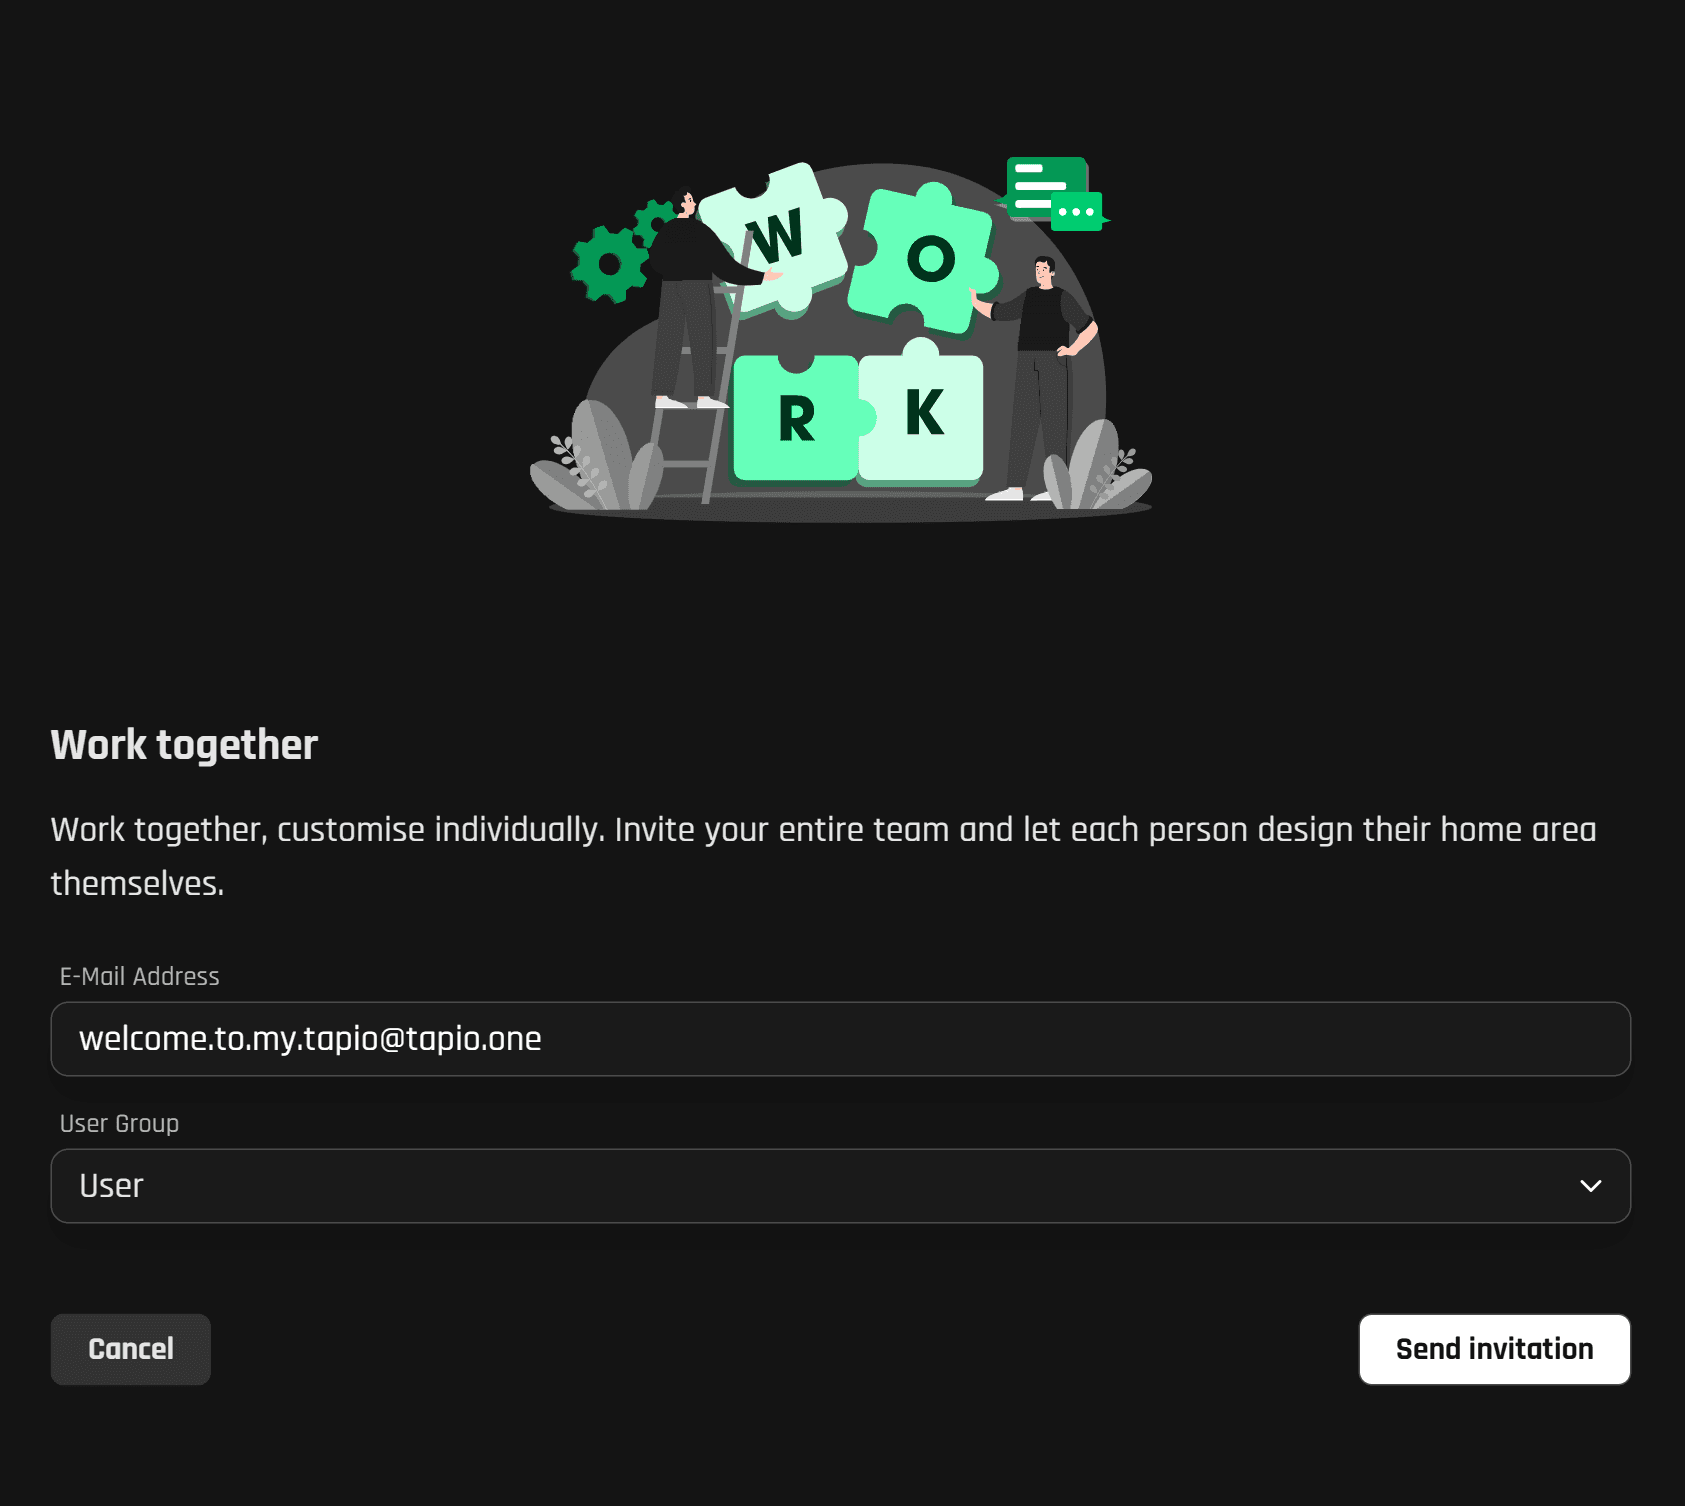The height and width of the screenshot is (1506, 1685).
Task: Select the User Group combo box
Action: click(x=840, y=1186)
